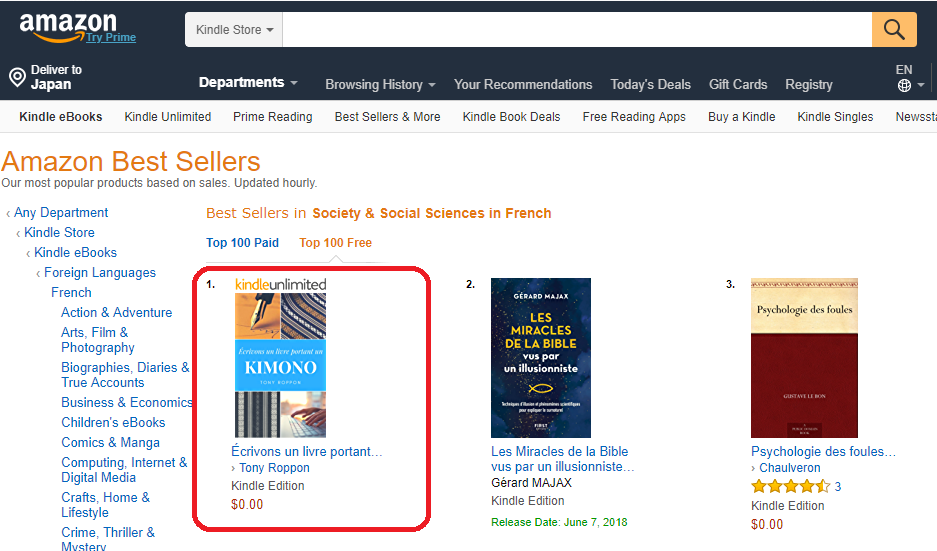Click the Kindle Unlimited logo above first book
937x551 pixels.
pyautogui.click(x=280, y=284)
